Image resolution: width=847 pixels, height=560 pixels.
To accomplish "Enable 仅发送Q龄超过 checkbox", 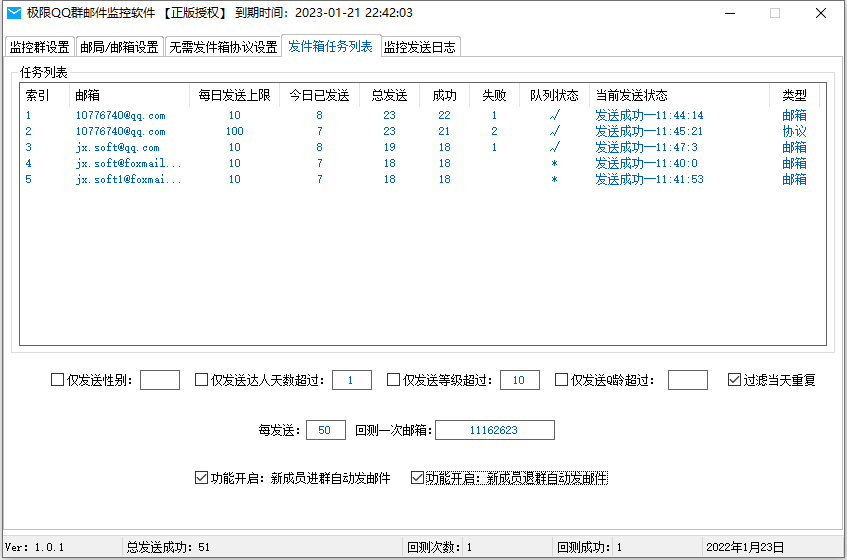I will [561, 380].
